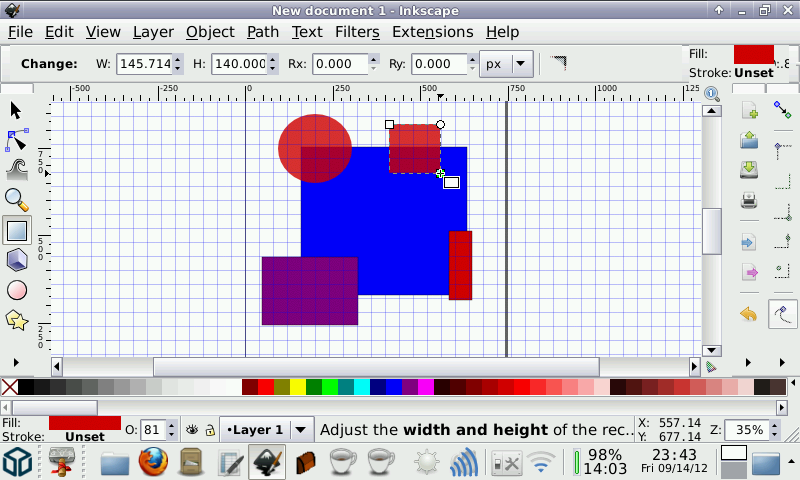
Task: Select the Star polygon tool
Action: 16,320
